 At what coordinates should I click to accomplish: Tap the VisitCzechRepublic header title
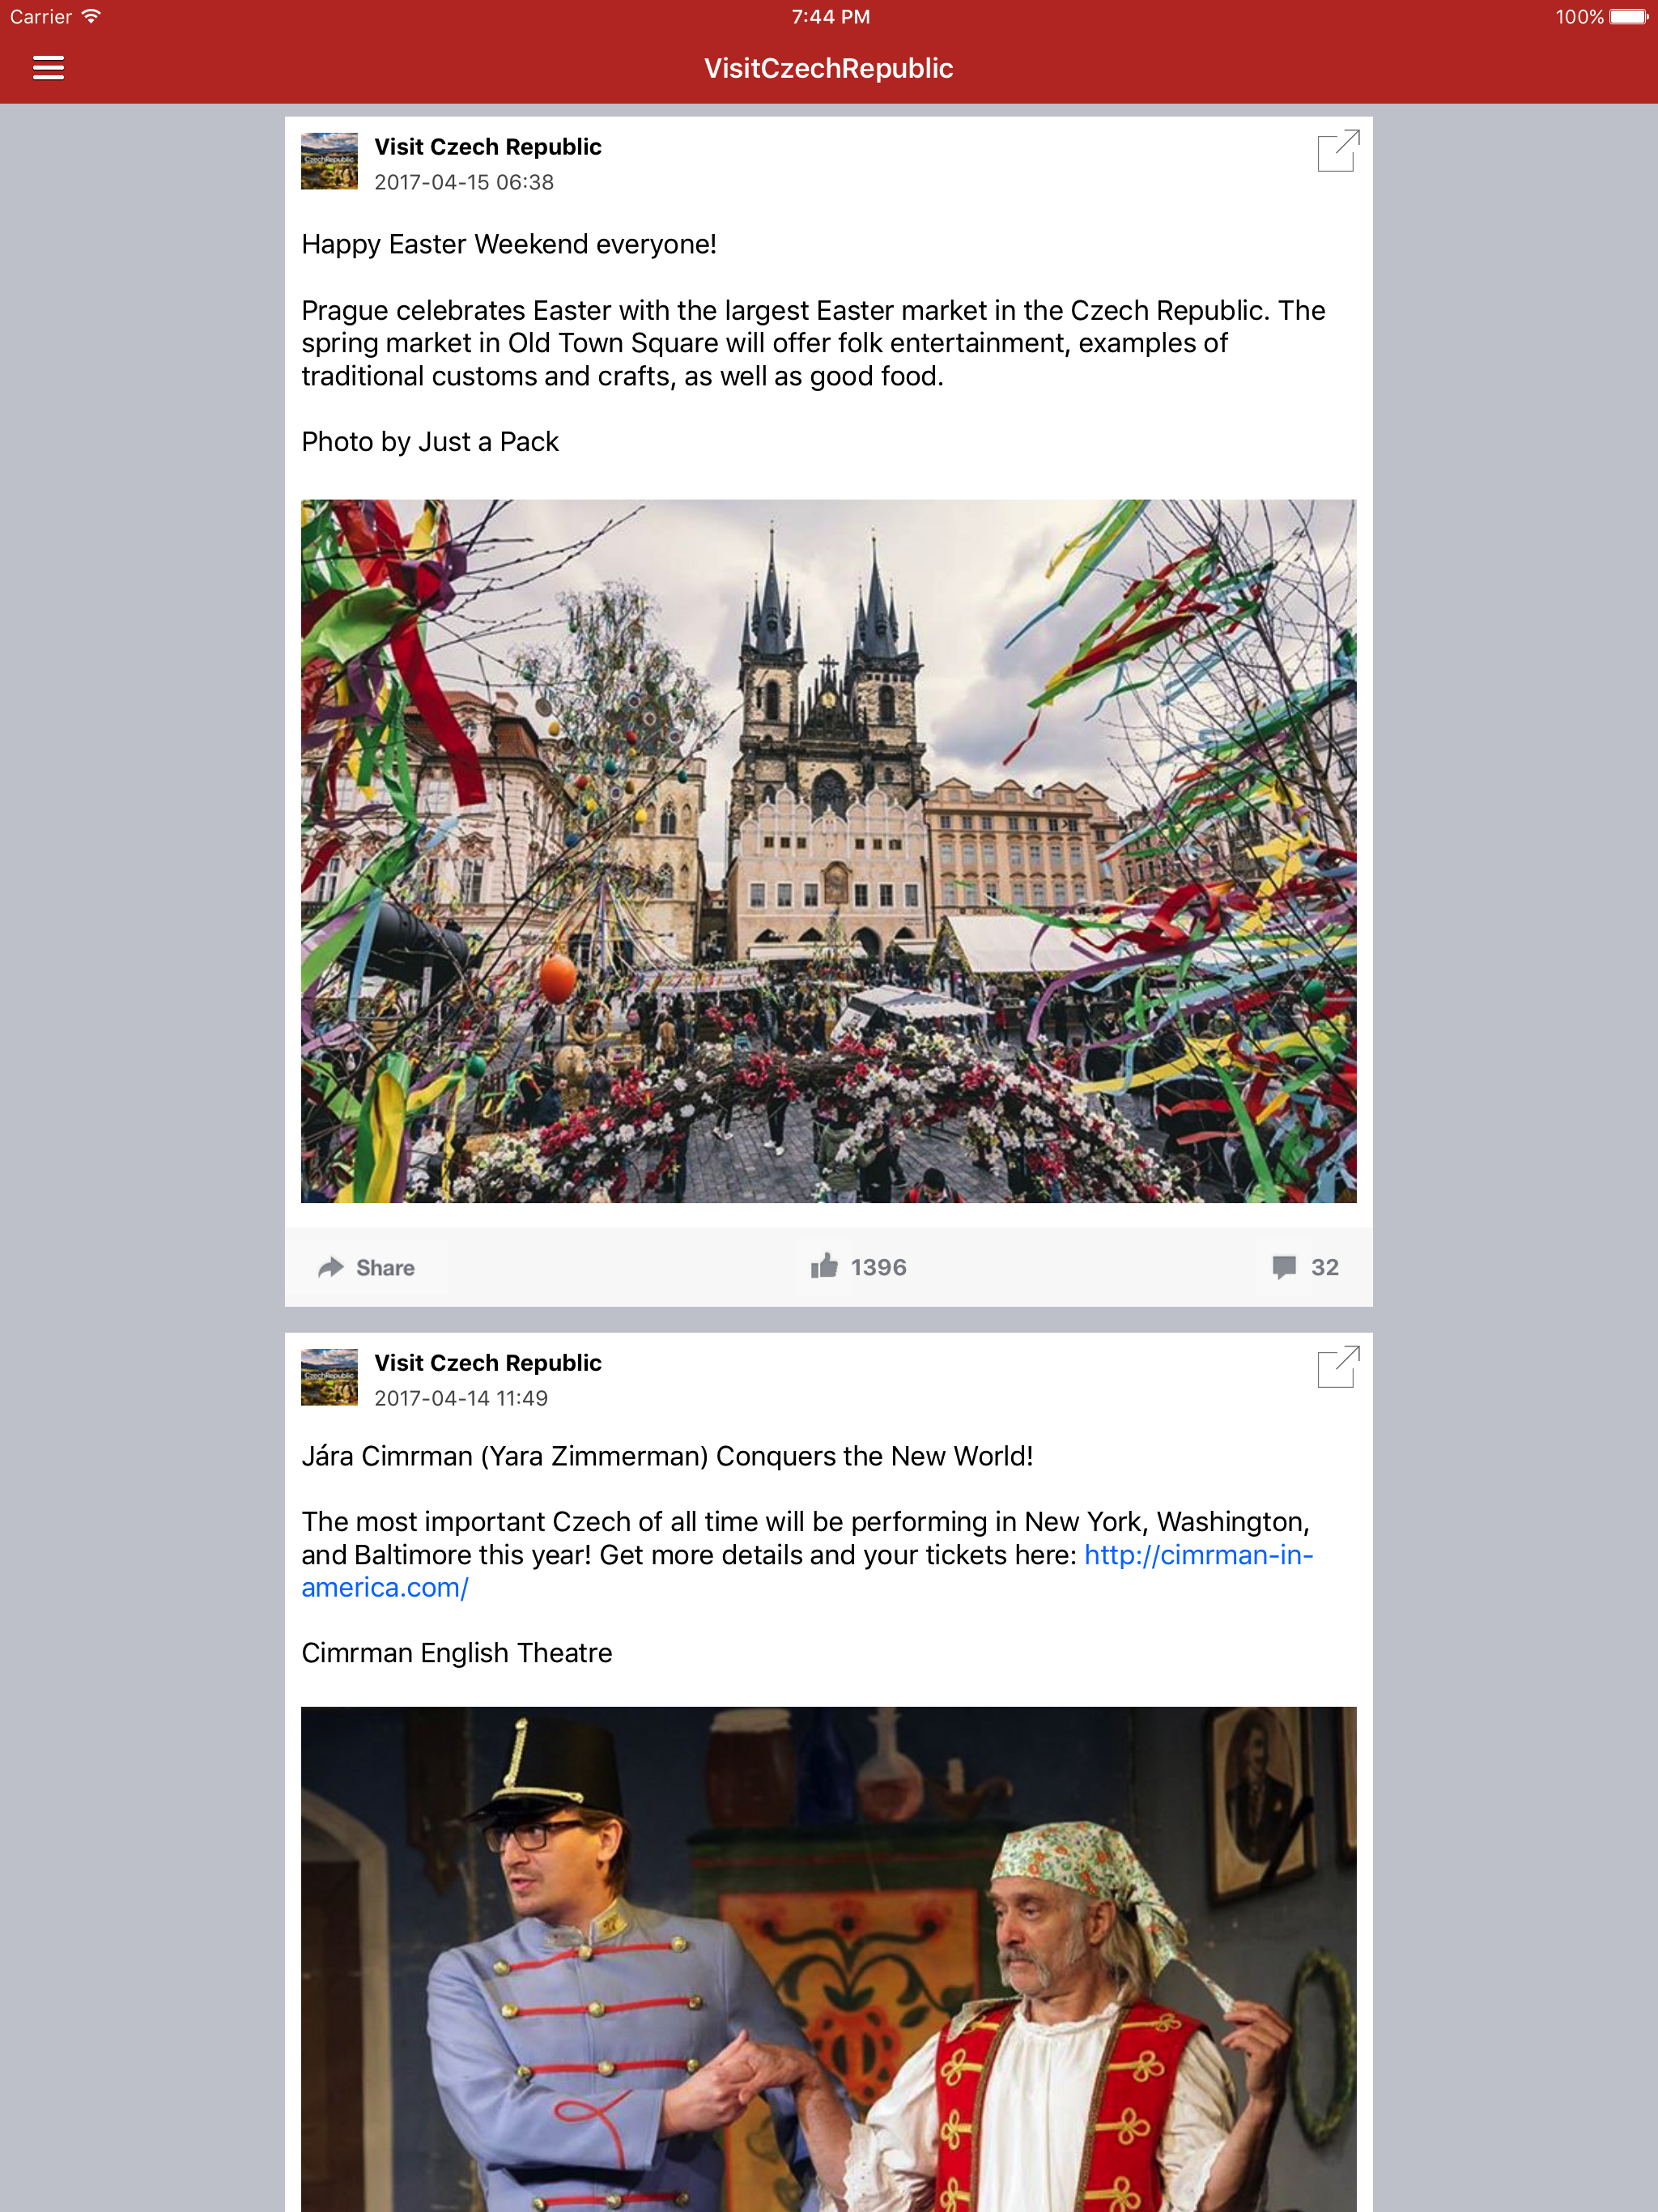point(829,68)
